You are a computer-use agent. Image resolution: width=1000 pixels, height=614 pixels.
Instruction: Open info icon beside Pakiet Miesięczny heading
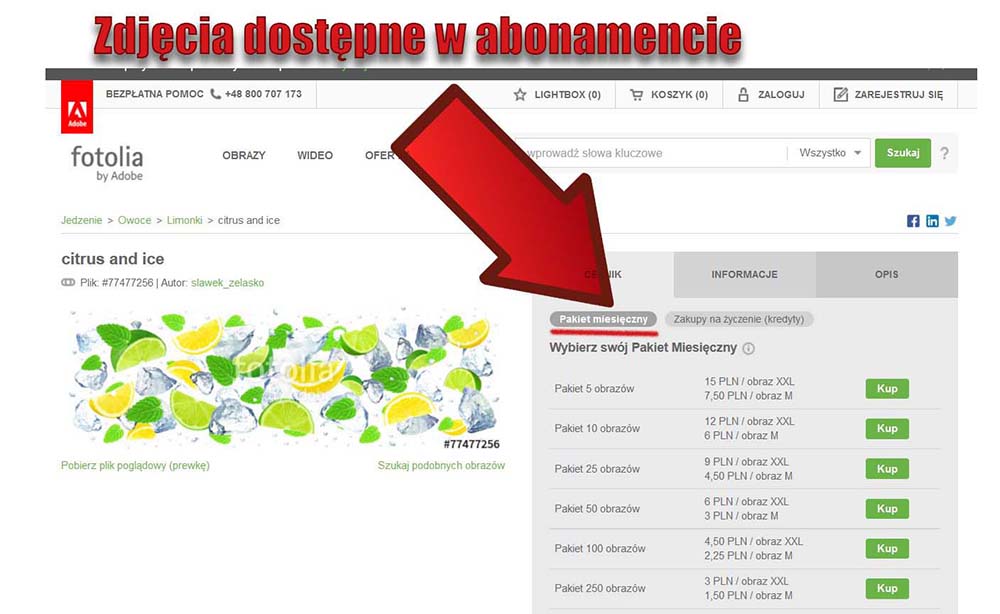(749, 349)
